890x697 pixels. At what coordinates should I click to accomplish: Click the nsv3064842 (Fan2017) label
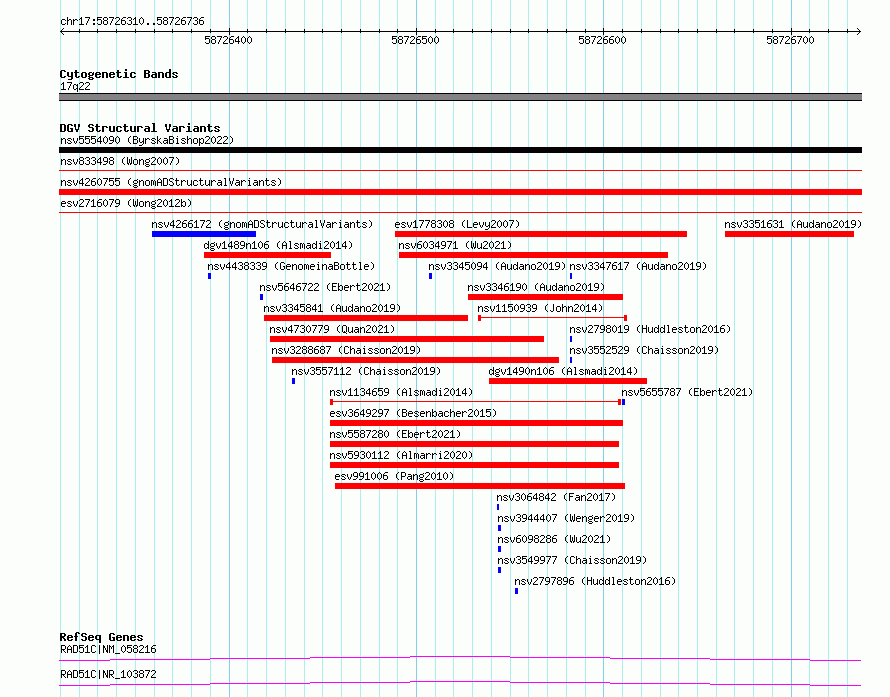pos(556,497)
